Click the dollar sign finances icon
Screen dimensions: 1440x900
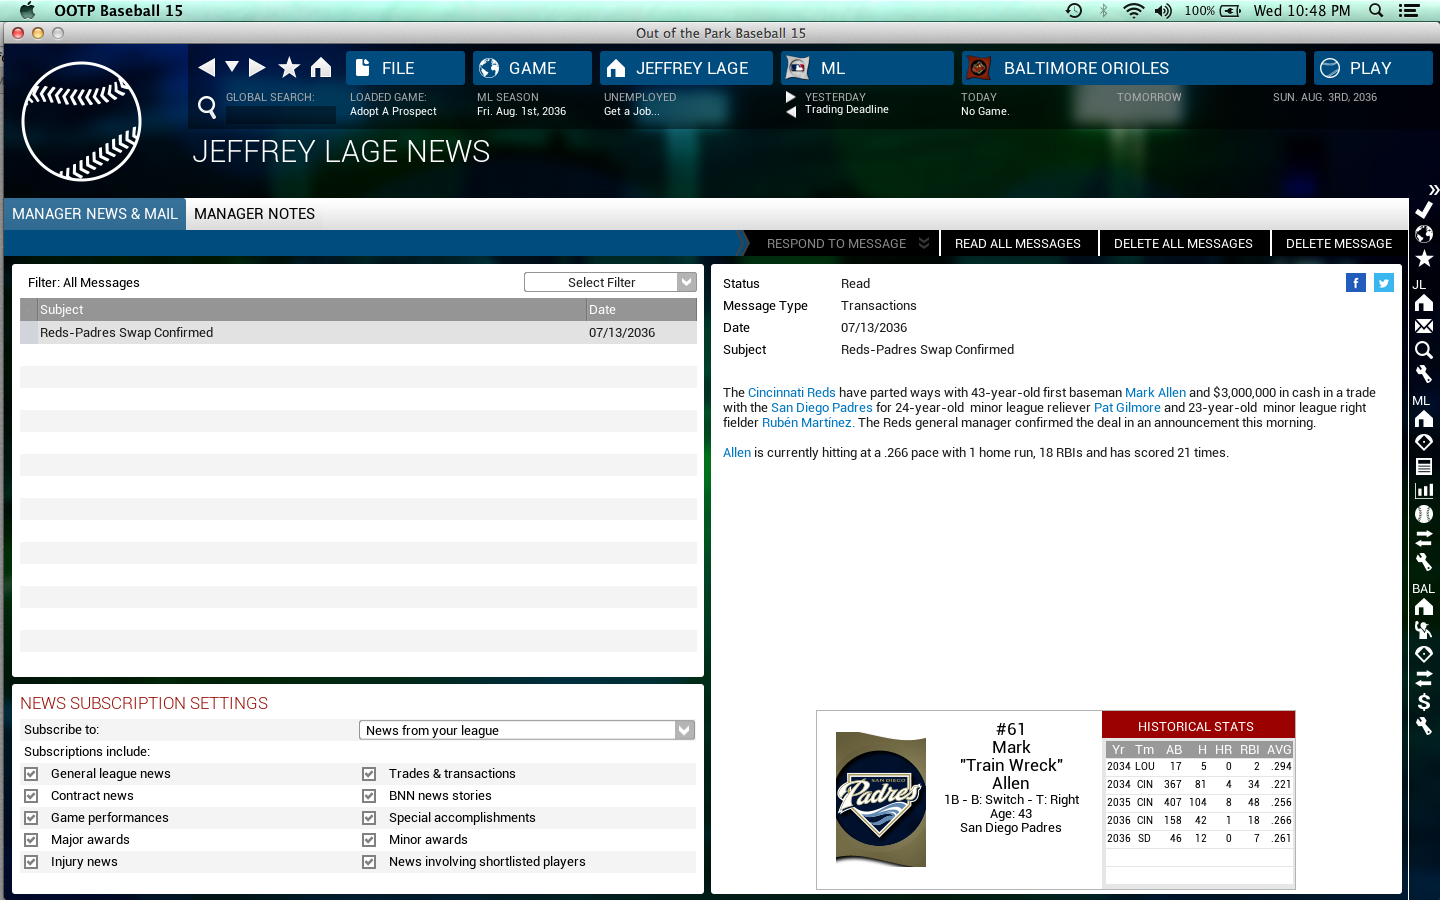tap(1424, 702)
